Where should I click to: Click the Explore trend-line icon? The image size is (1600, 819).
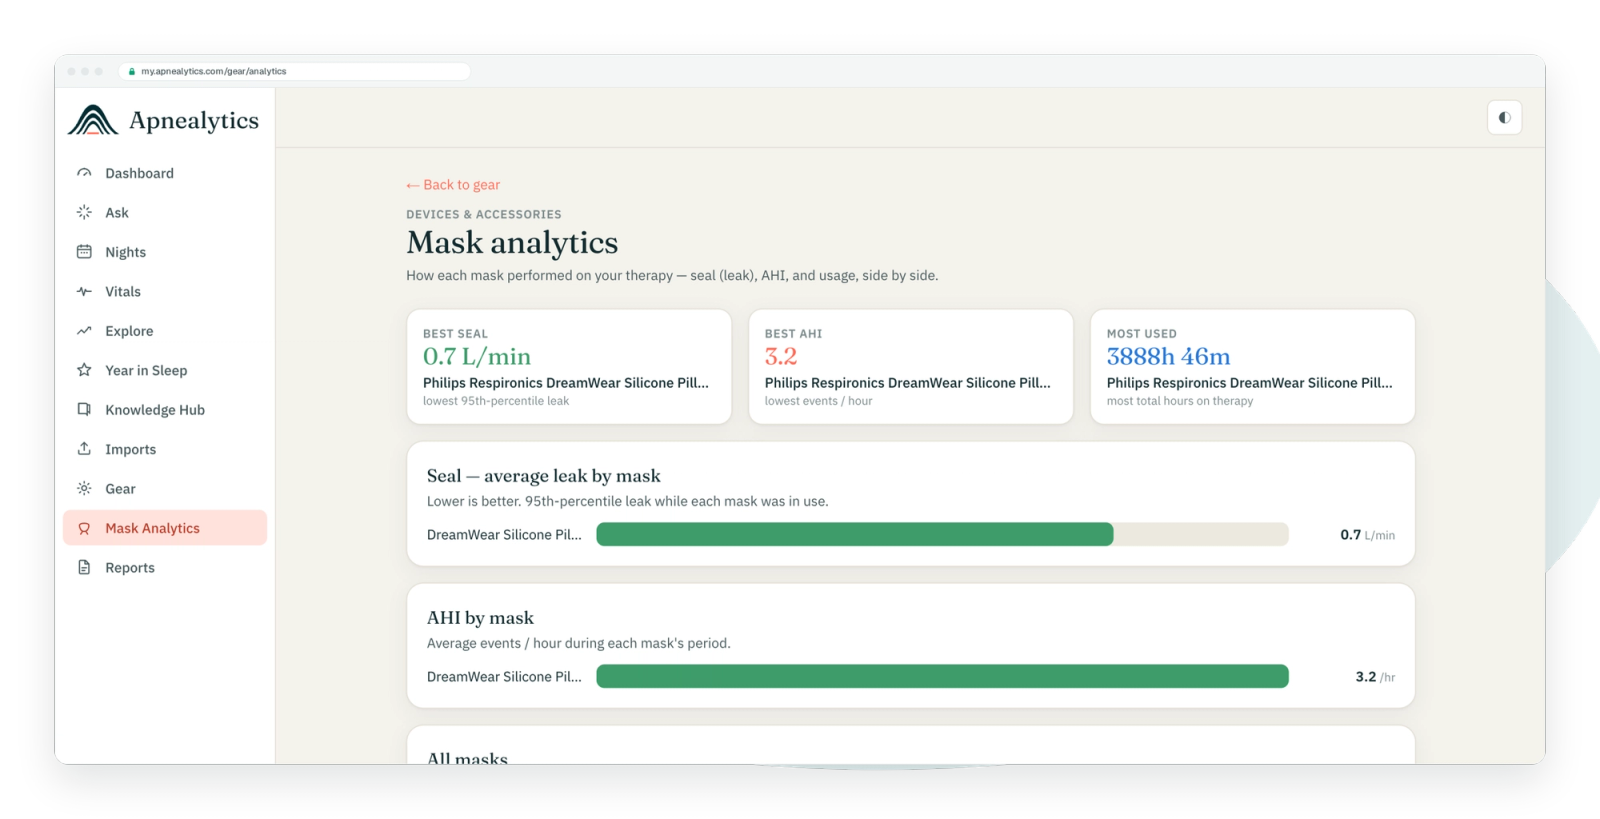point(84,331)
